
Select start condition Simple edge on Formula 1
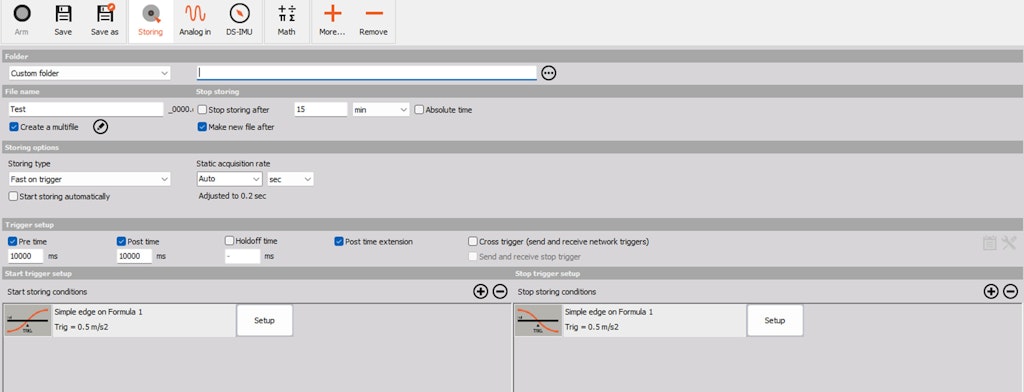pyautogui.click(x=99, y=312)
